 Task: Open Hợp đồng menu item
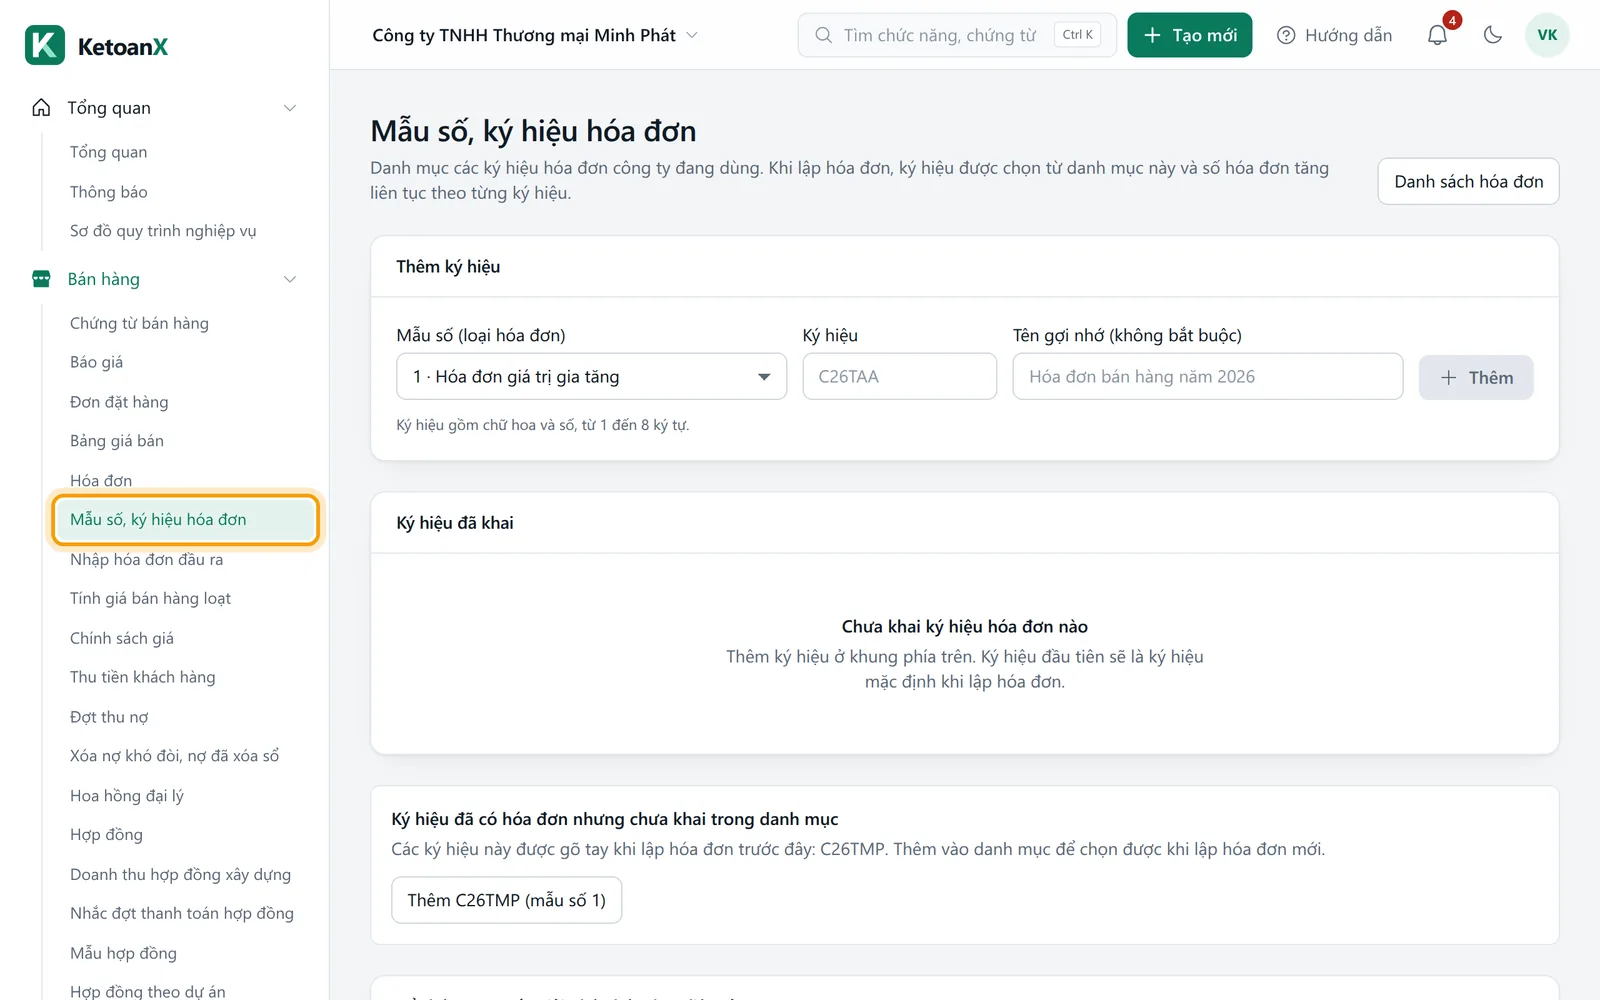[x=106, y=835]
